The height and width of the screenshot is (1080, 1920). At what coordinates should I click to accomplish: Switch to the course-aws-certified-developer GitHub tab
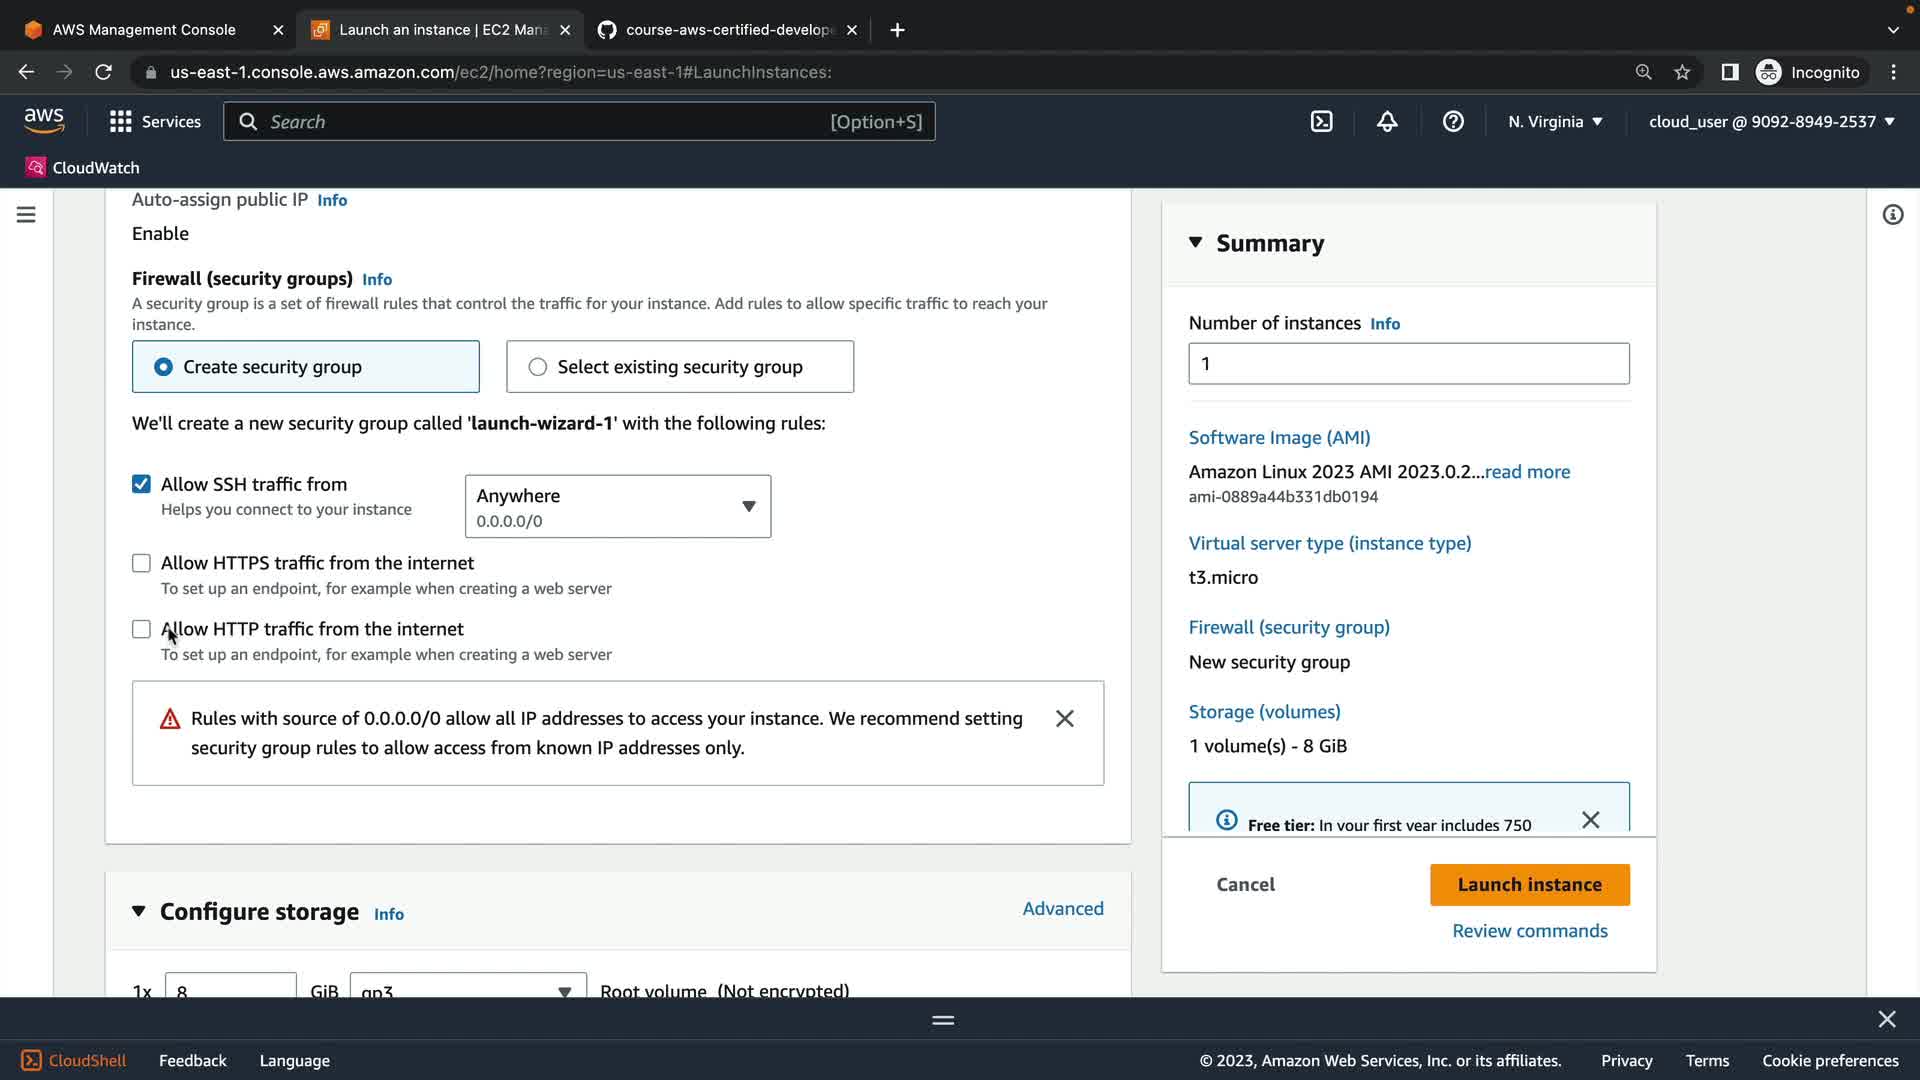pyautogui.click(x=729, y=30)
